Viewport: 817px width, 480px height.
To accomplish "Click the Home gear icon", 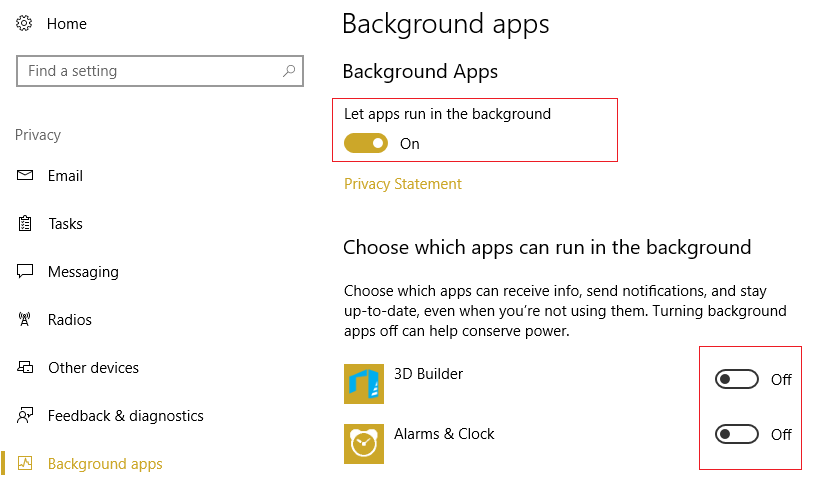I will [25, 24].
